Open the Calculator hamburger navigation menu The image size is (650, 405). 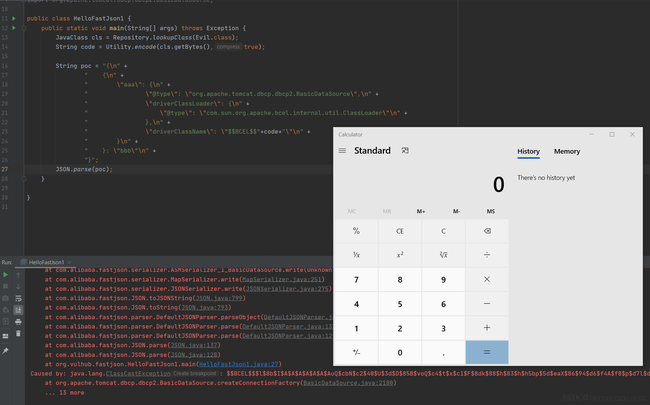coord(343,151)
